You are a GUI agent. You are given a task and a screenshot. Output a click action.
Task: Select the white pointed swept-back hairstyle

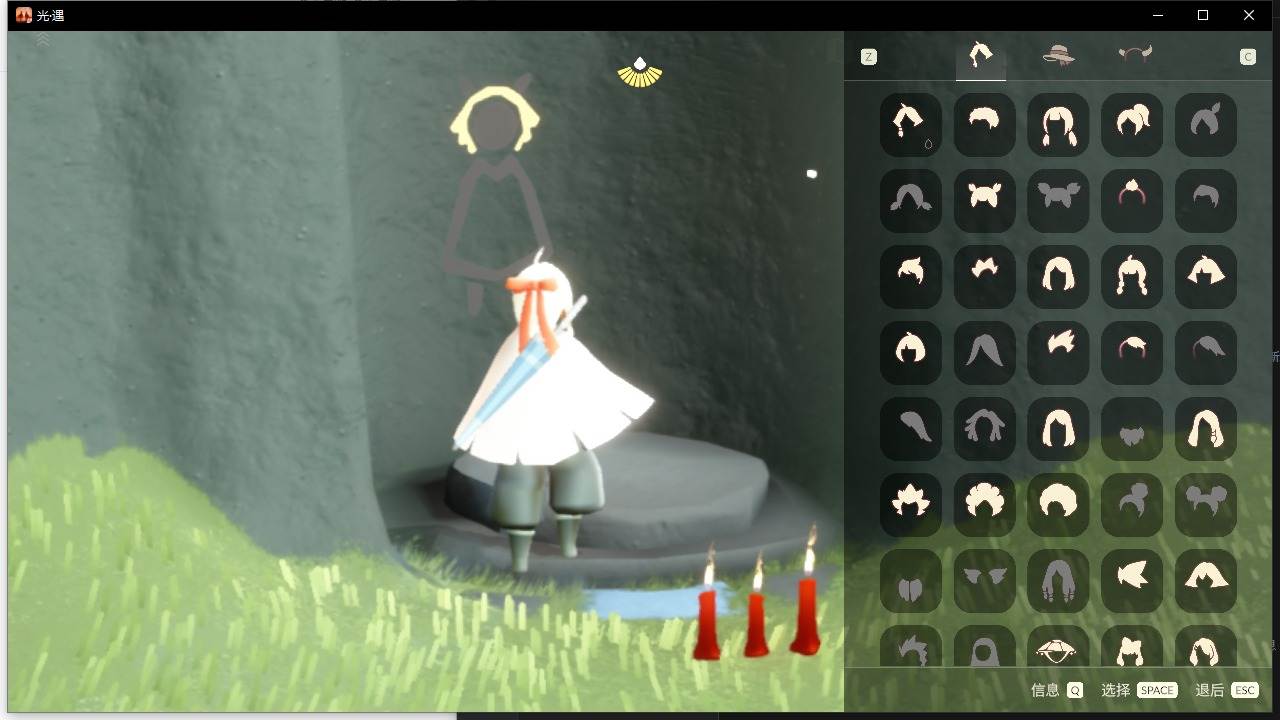pos(1132,581)
